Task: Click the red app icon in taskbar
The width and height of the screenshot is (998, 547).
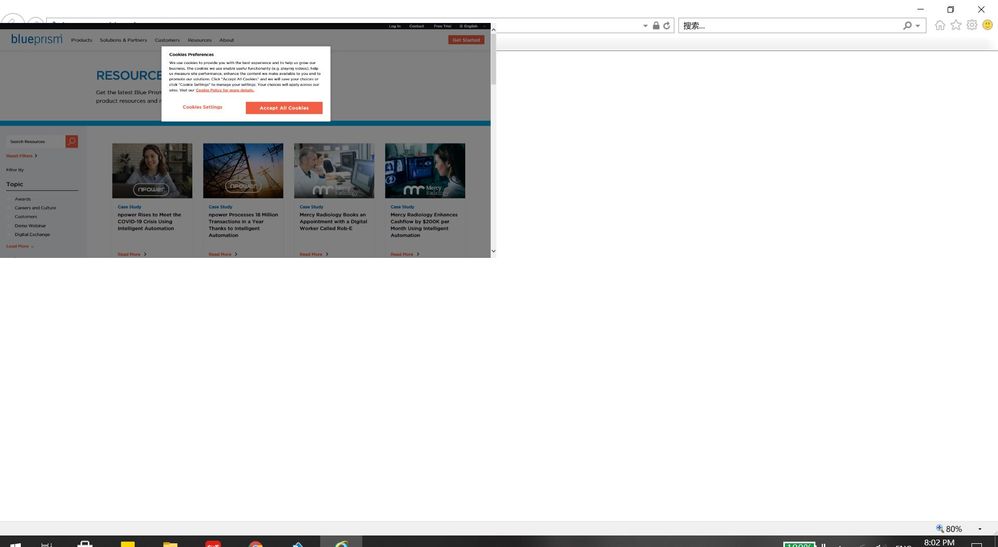Action: 213,543
